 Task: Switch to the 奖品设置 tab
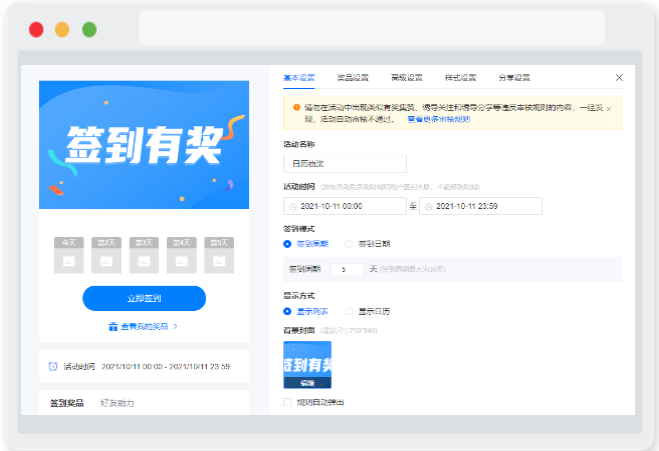pos(353,78)
